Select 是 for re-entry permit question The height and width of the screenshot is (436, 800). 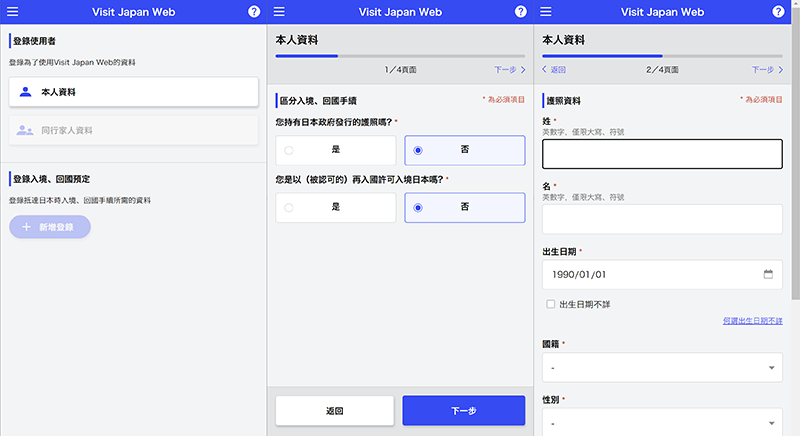[x=336, y=208]
